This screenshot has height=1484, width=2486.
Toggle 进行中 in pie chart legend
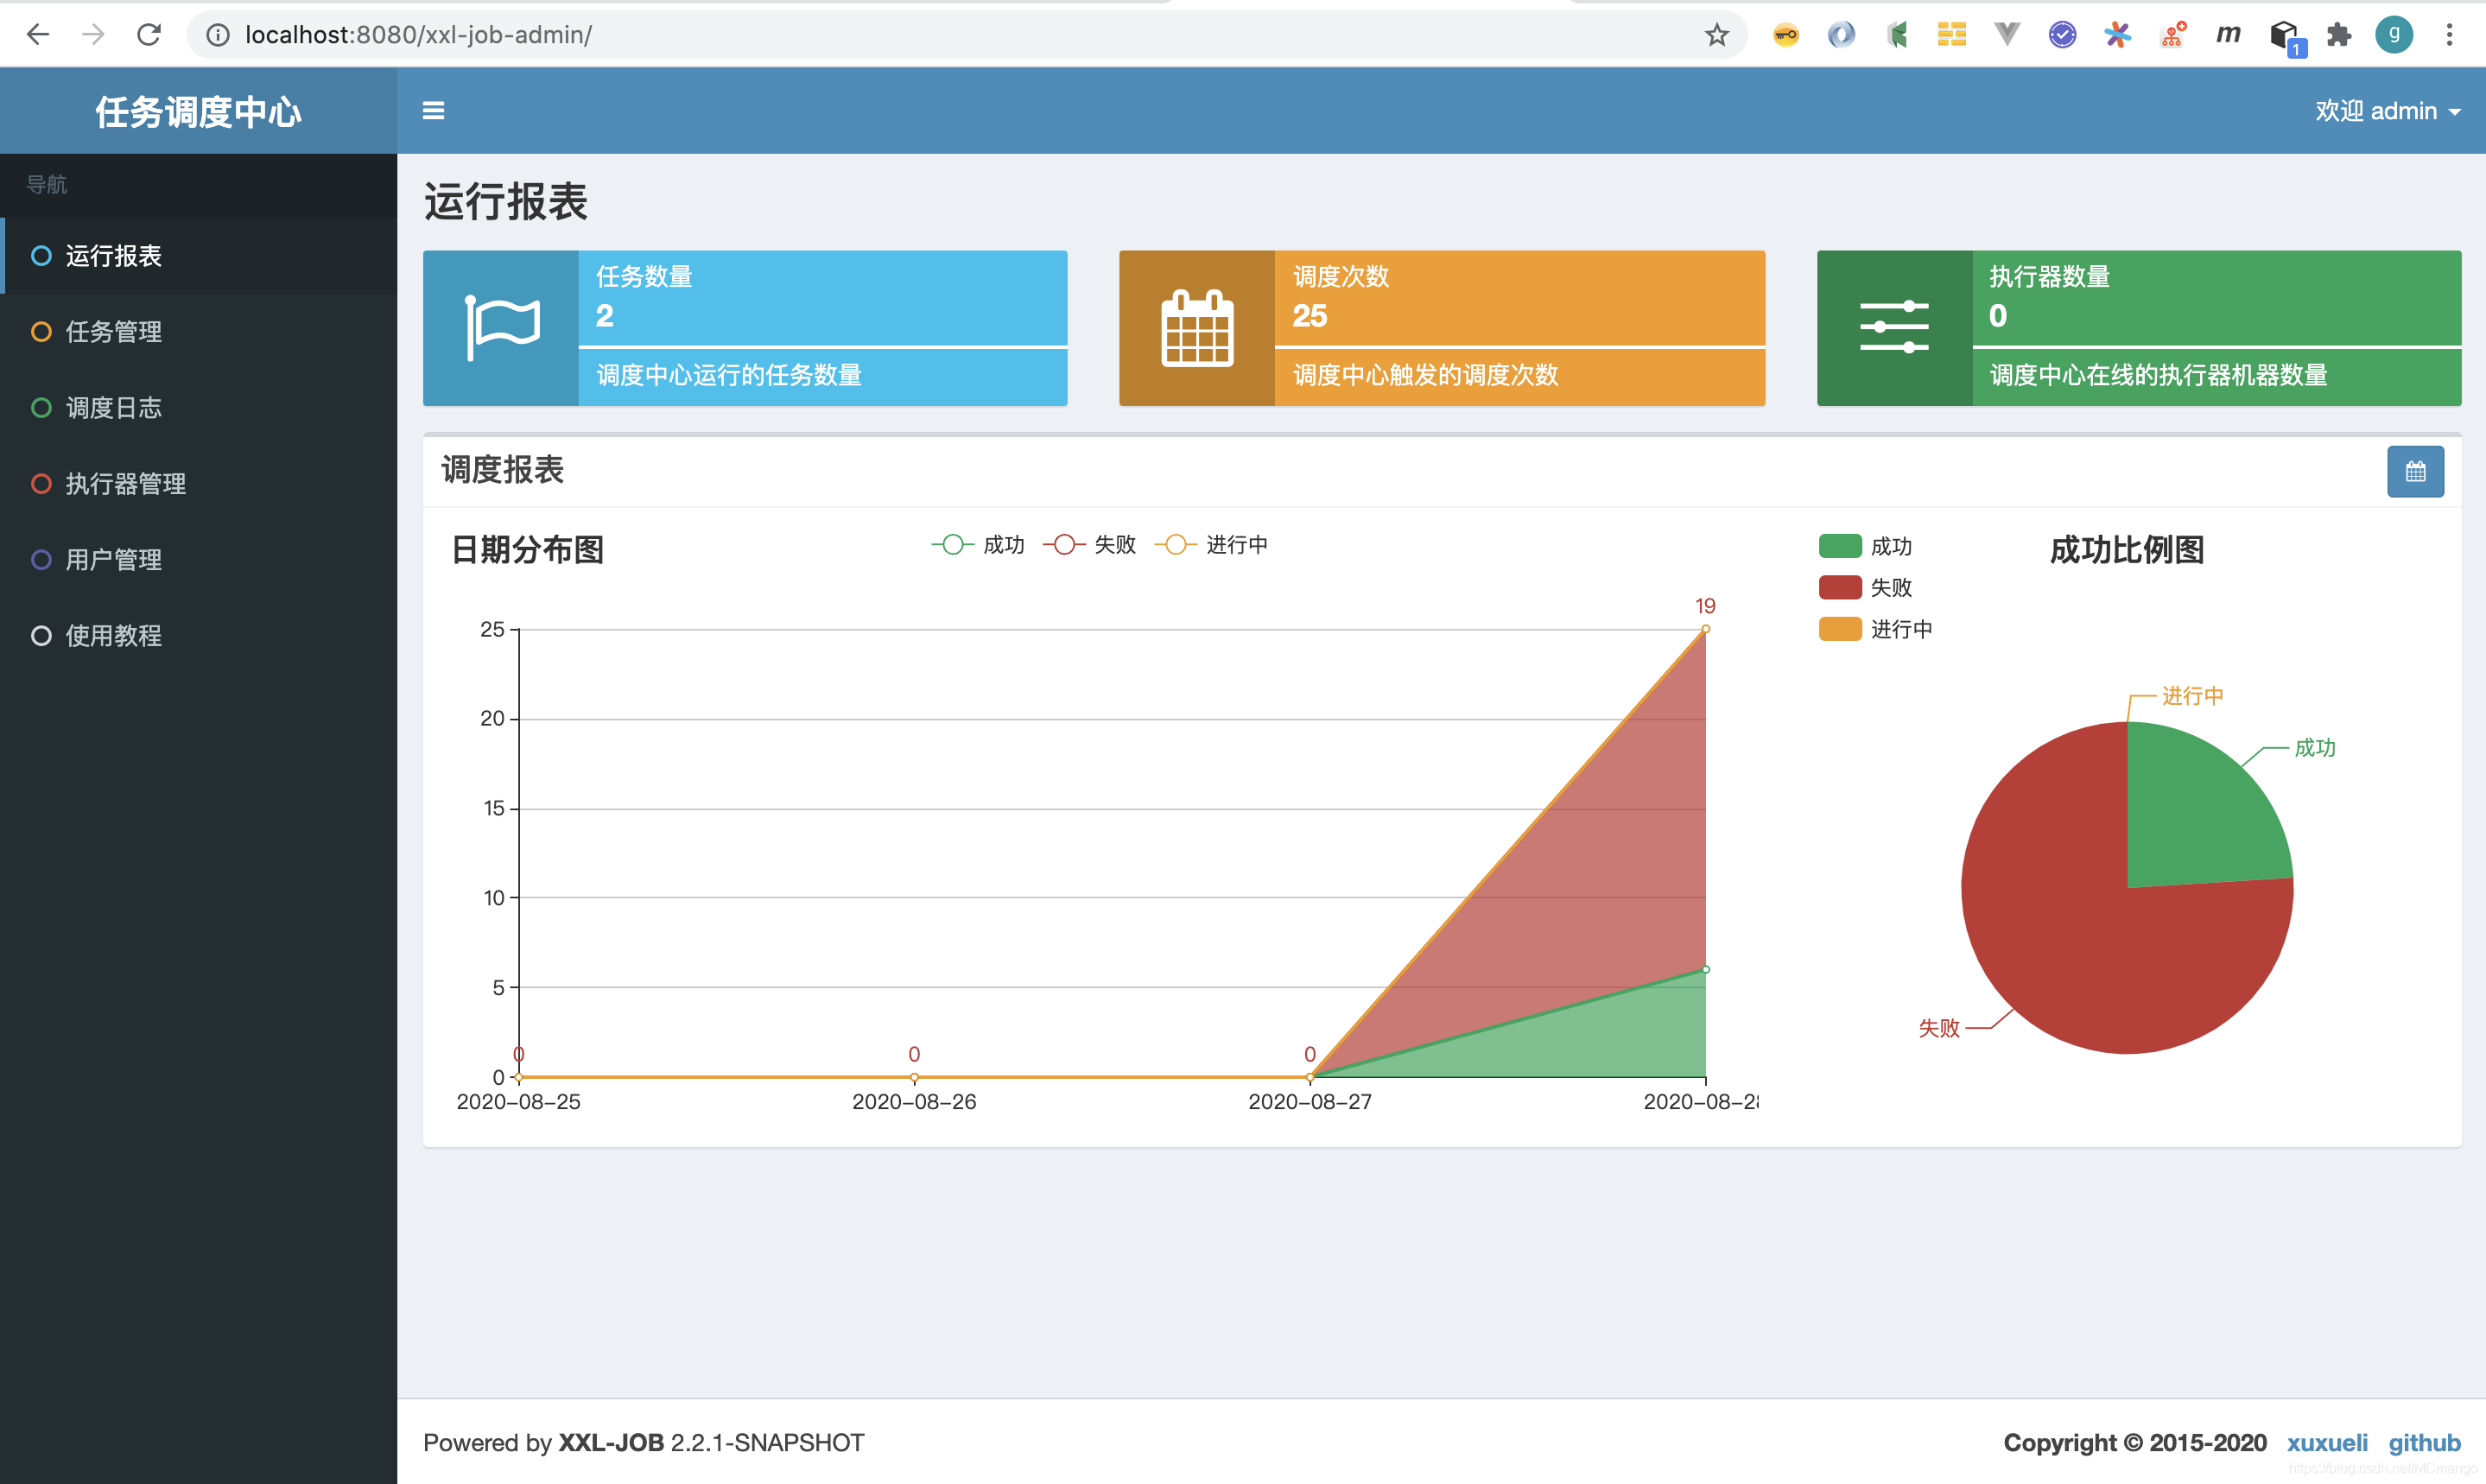point(1875,629)
